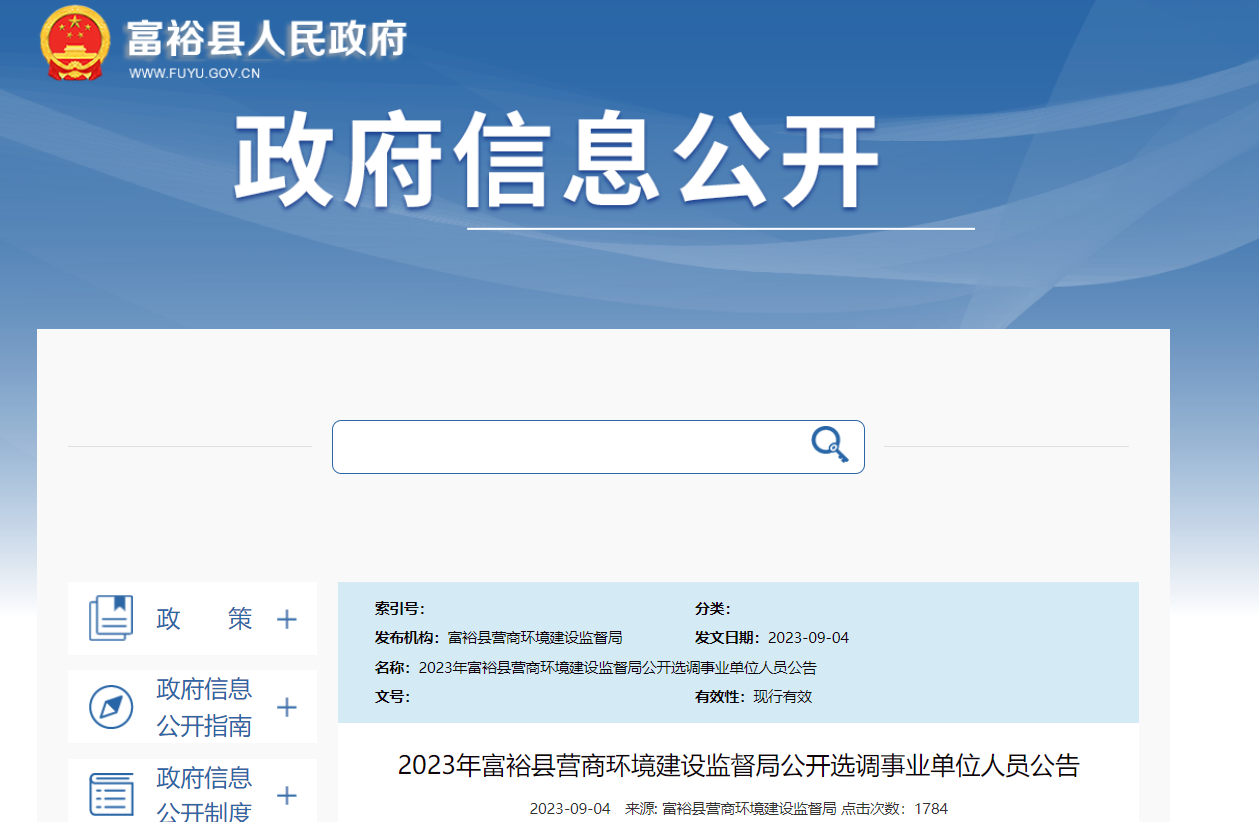Click the compass icon beside 政府信息公开指南

click(110, 708)
